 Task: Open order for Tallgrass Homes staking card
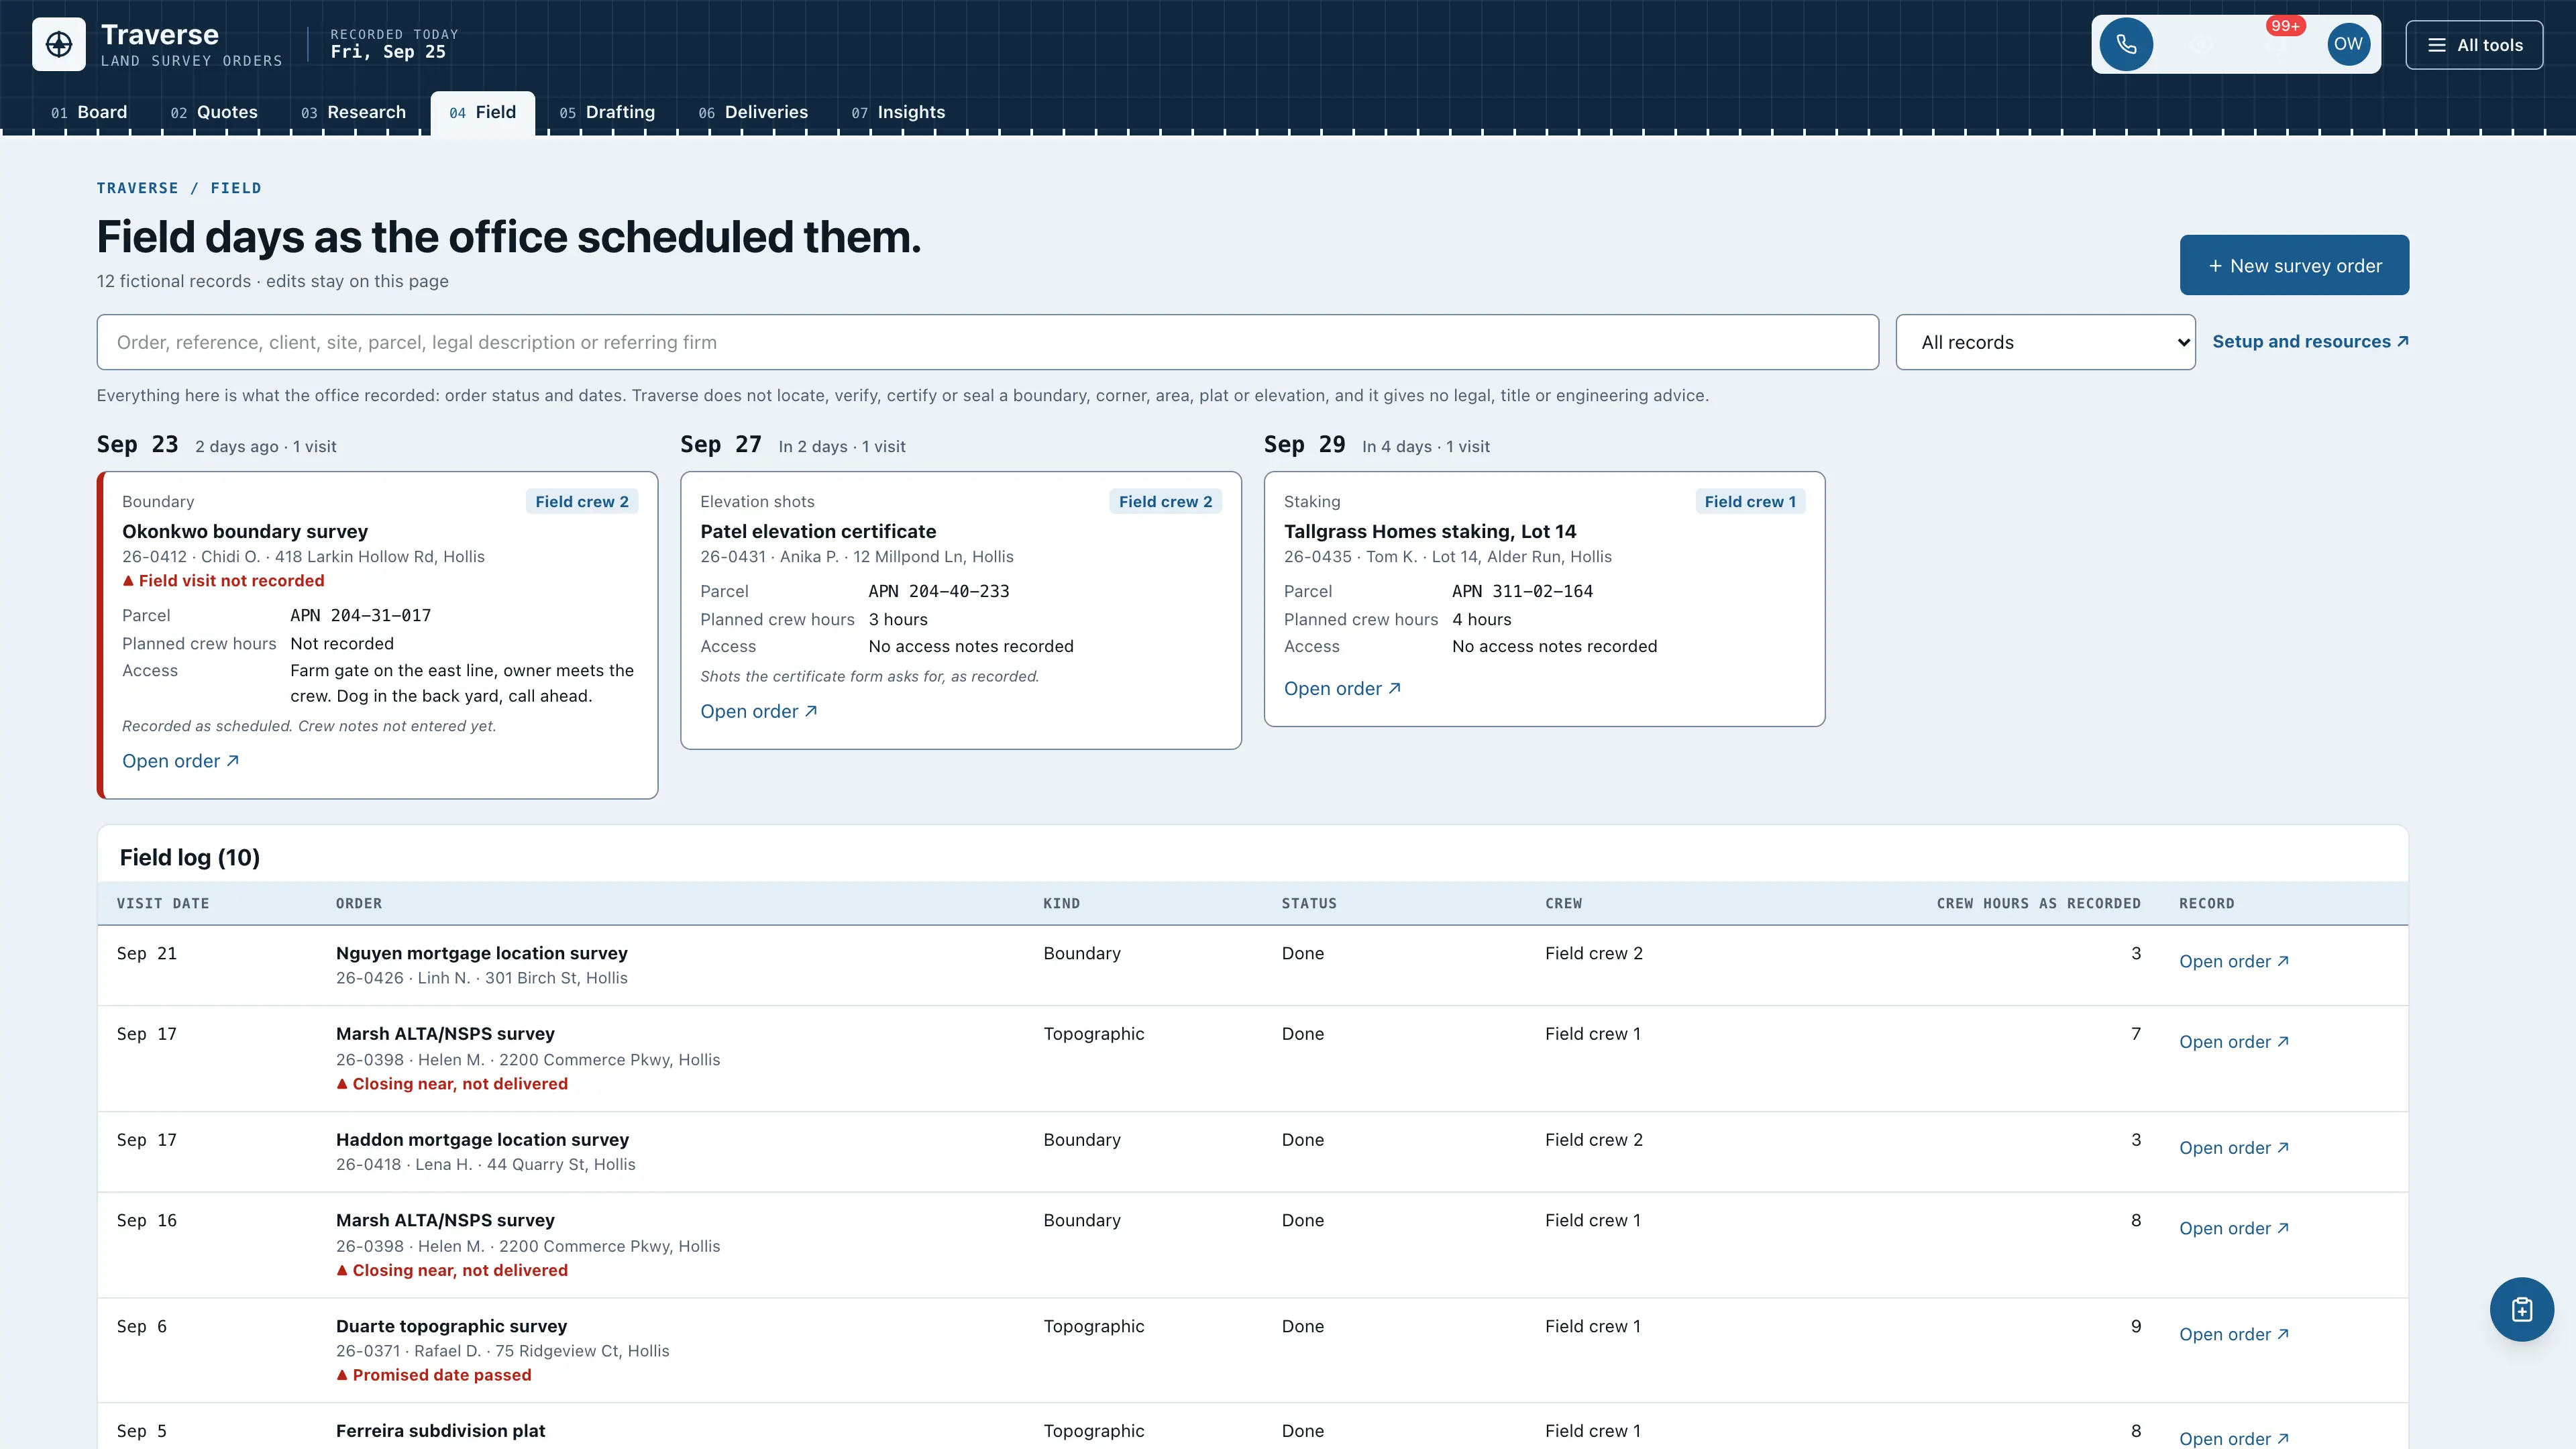pyautogui.click(x=1342, y=688)
